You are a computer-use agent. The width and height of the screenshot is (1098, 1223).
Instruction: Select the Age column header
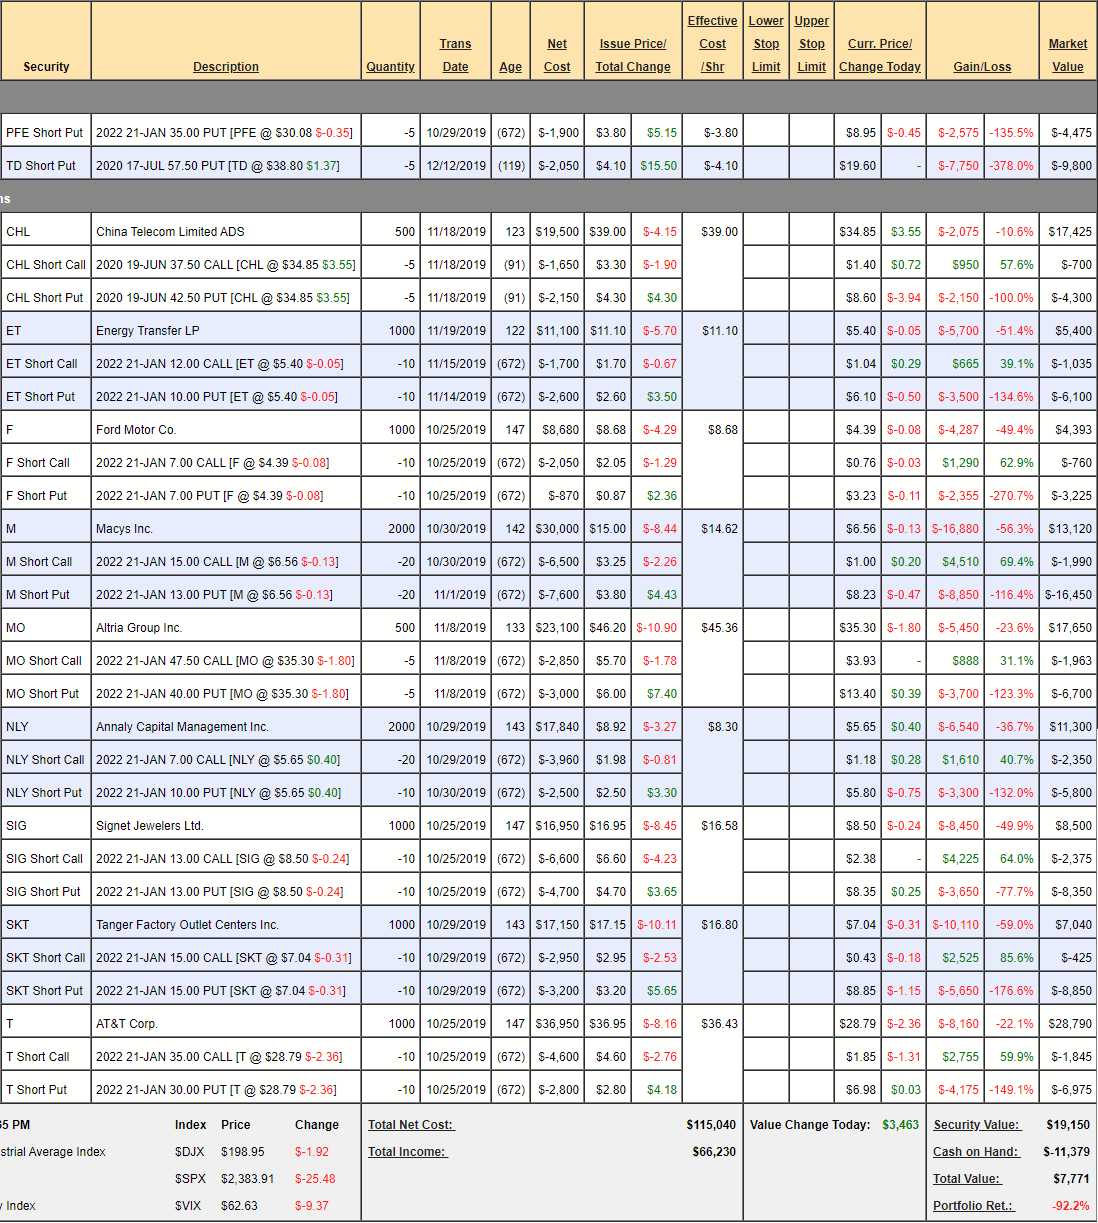[x=510, y=67]
